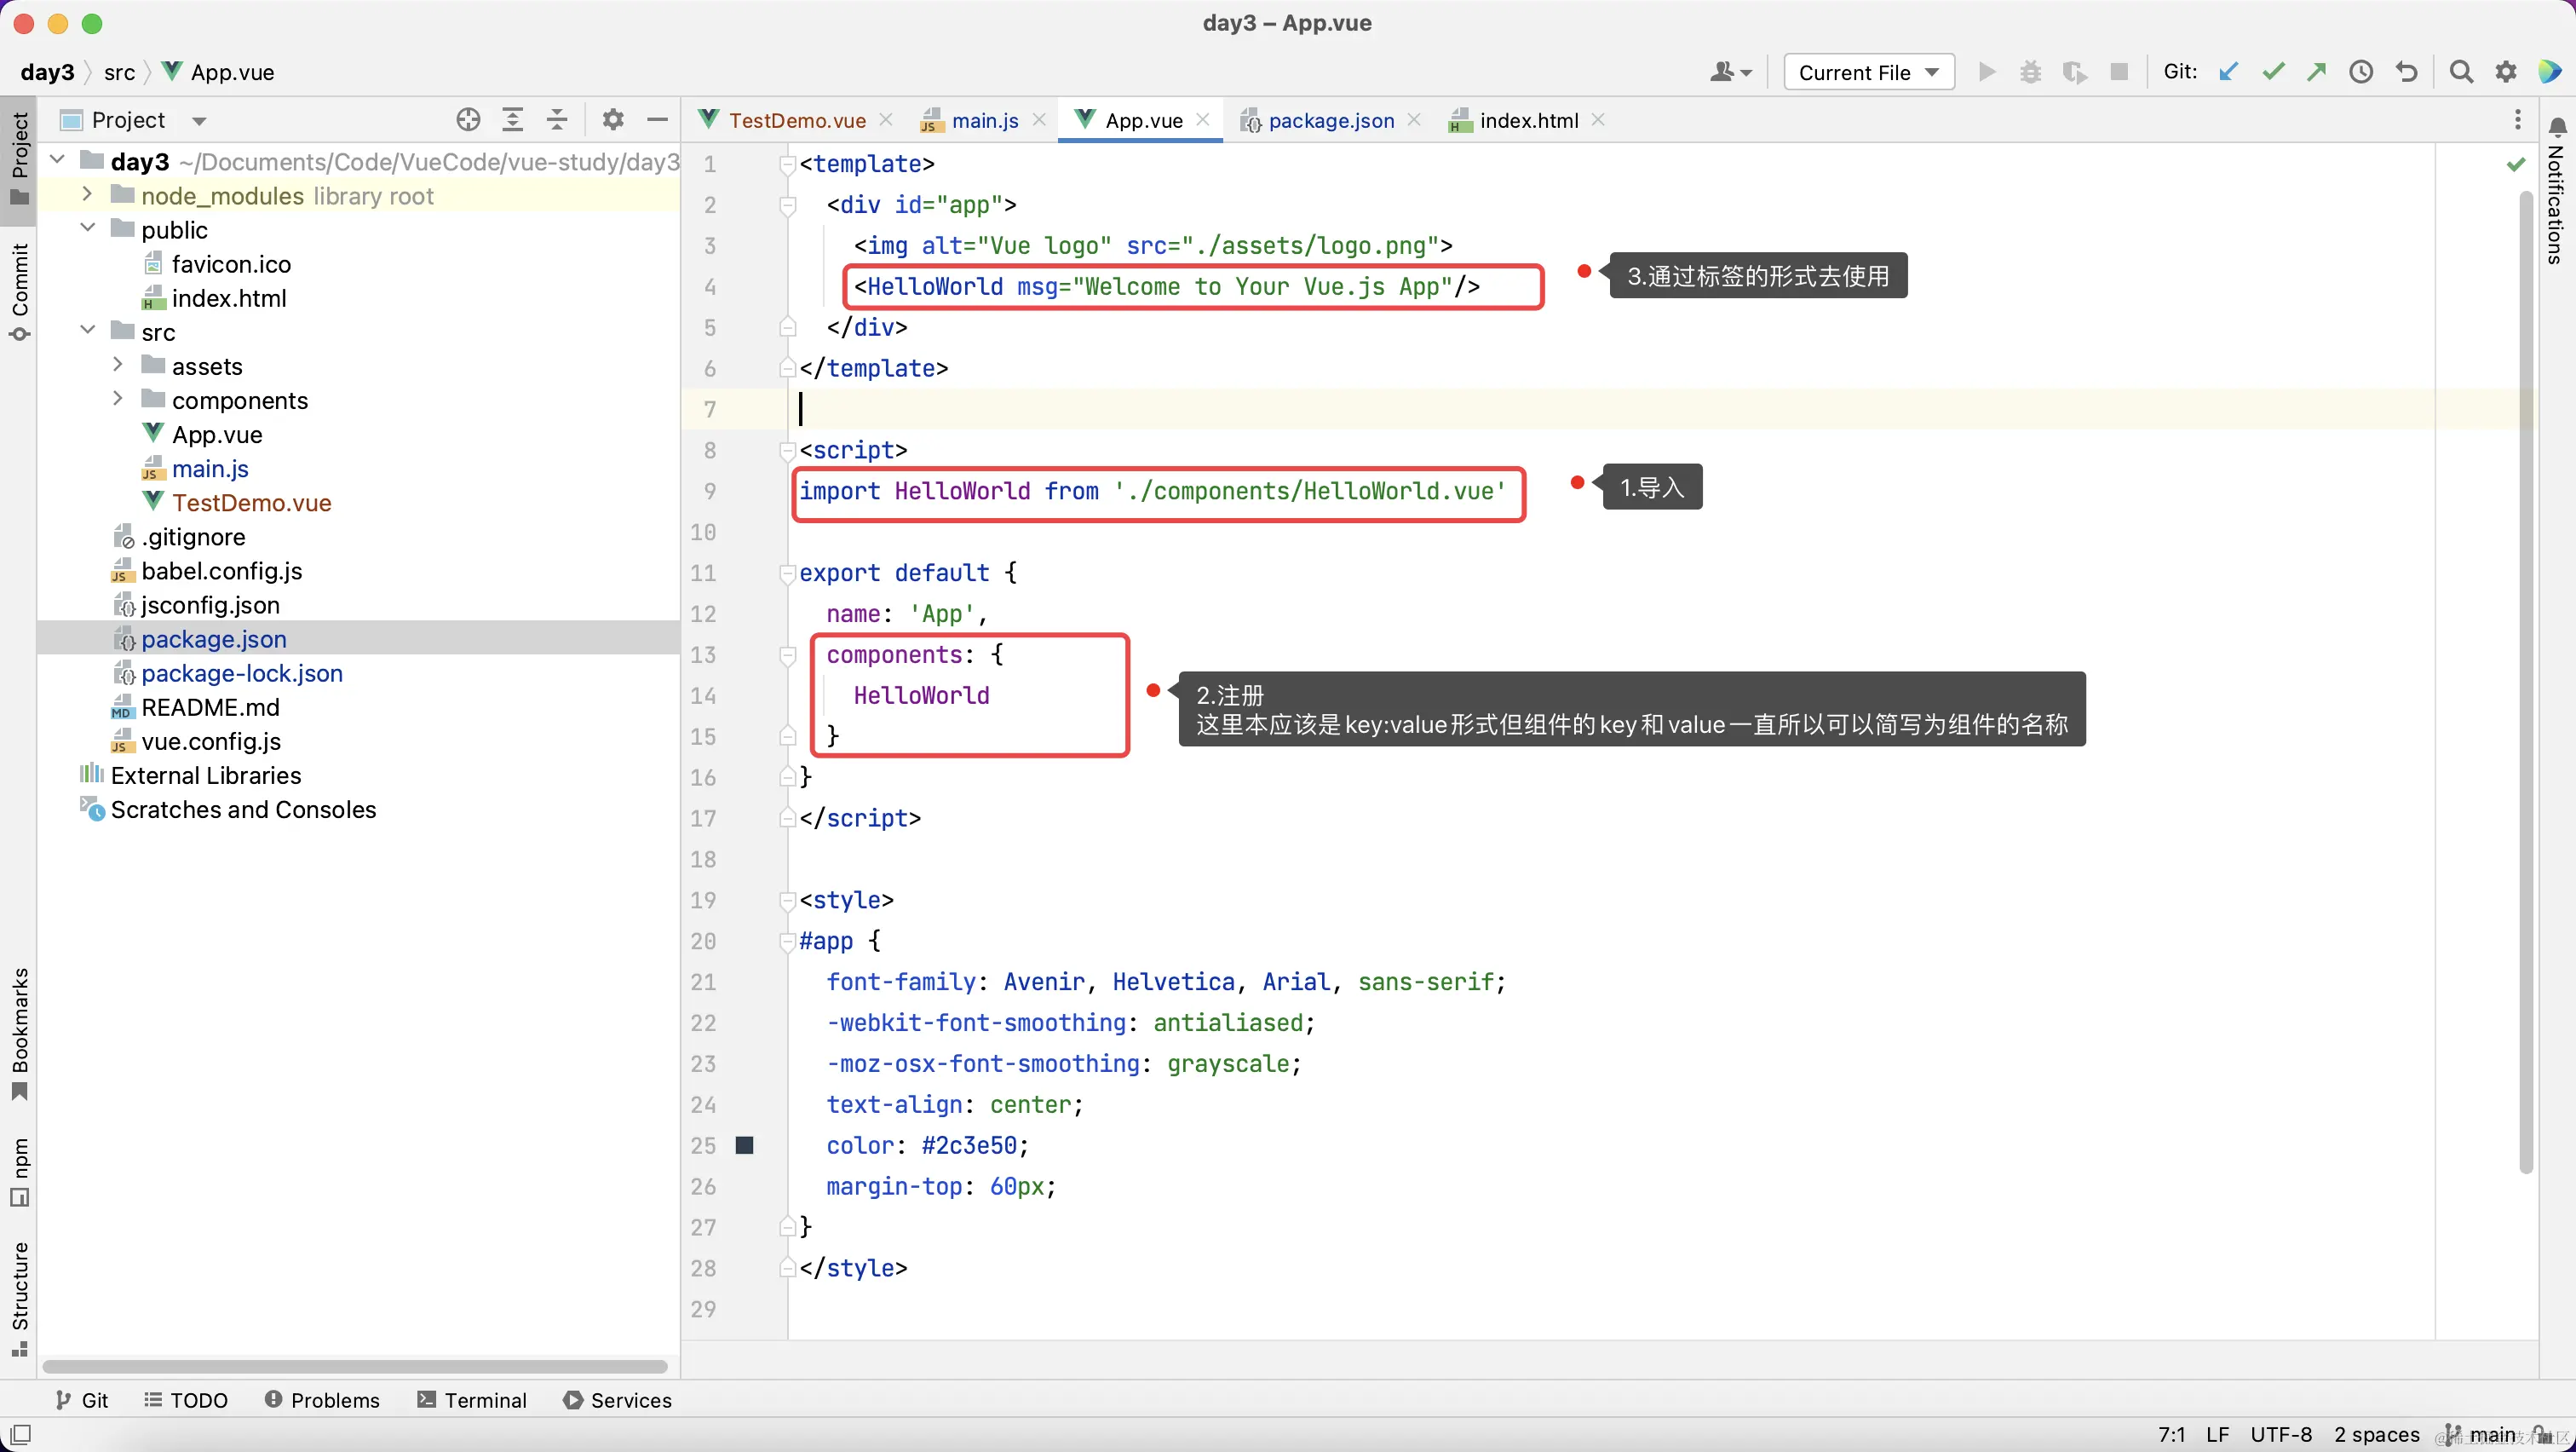Open Search Everywhere magnifier icon
This screenshot has width=2576, height=1452.
pos(2461,72)
